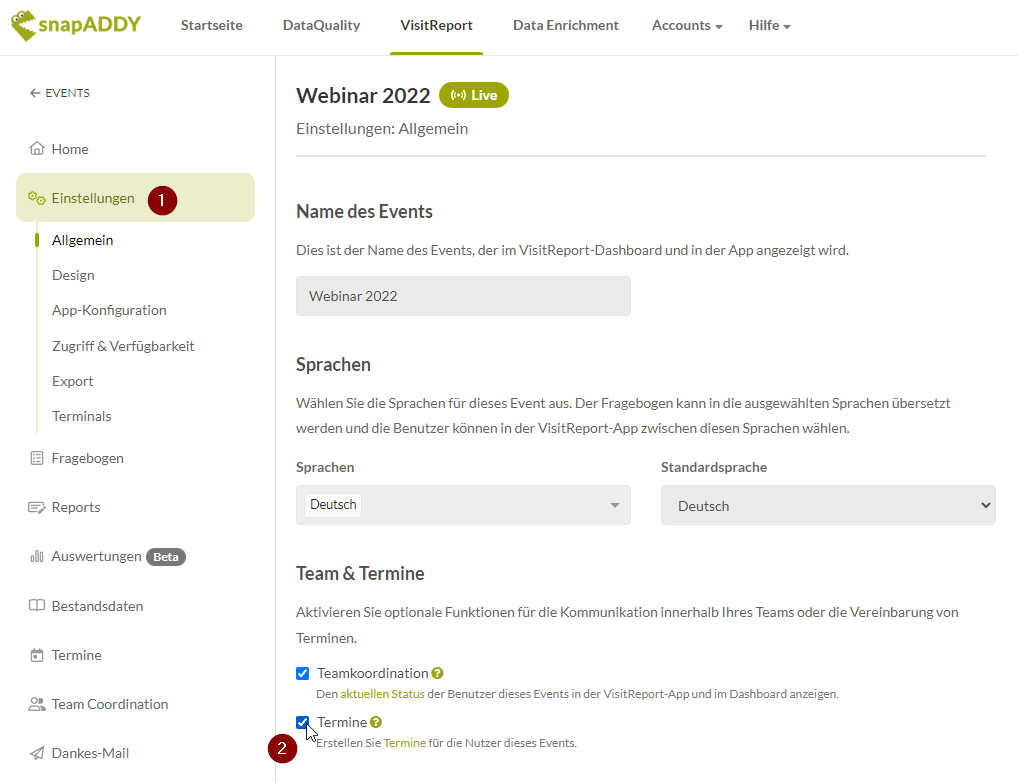Open Terminals settings
The width and height of the screenshot is (1018, 783).
click(81, 416)
